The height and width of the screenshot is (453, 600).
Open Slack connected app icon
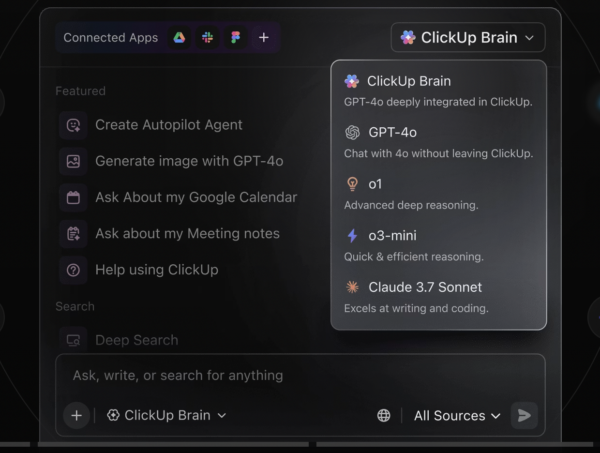coord(207,37)
